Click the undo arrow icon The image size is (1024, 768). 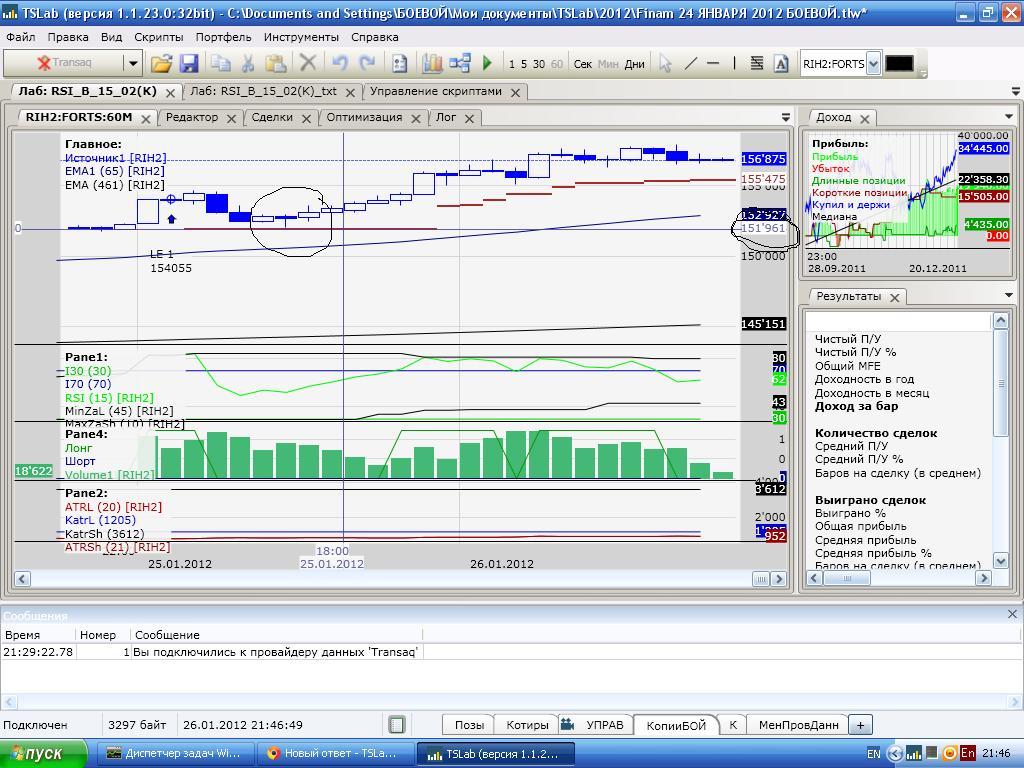coord(339,63)
